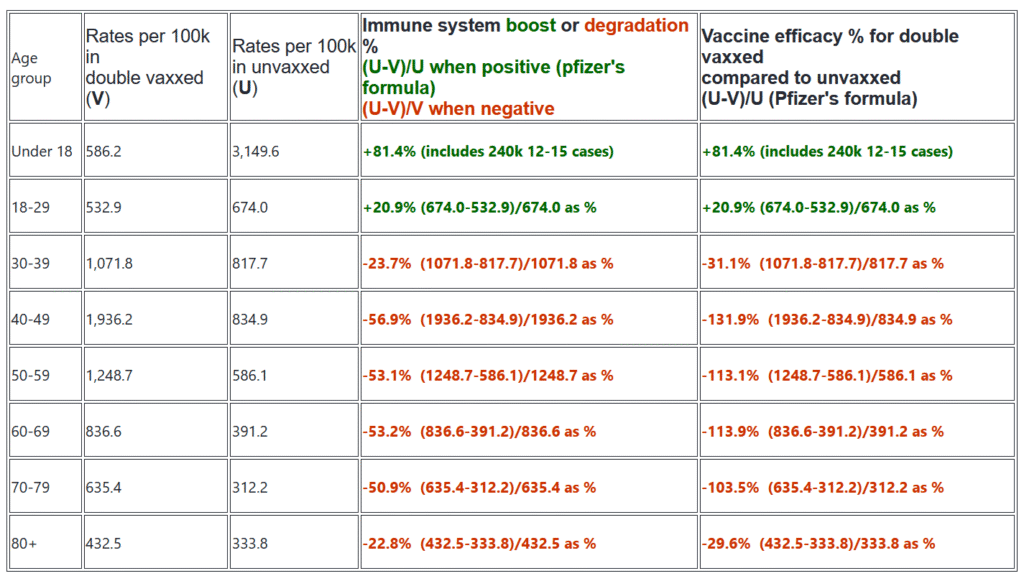Click the -103.5% vaccine efficacy cell
This screenshot has height=581, width=1024.
click(857, 487)
